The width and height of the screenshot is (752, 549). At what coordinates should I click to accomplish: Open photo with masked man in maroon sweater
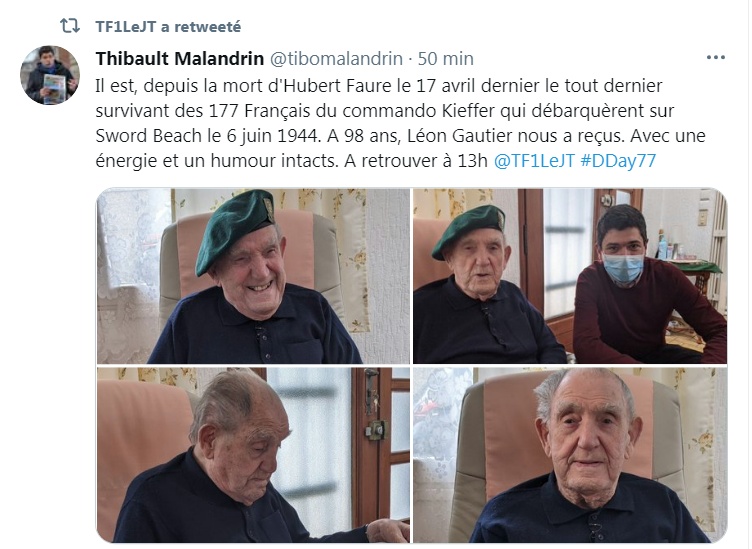click(x=570, y=276)
